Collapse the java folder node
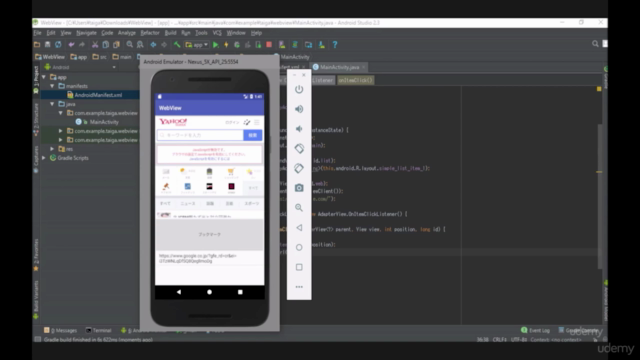This screenshot has width=640, height=360. pyautogui.click(x=52, y=104)
